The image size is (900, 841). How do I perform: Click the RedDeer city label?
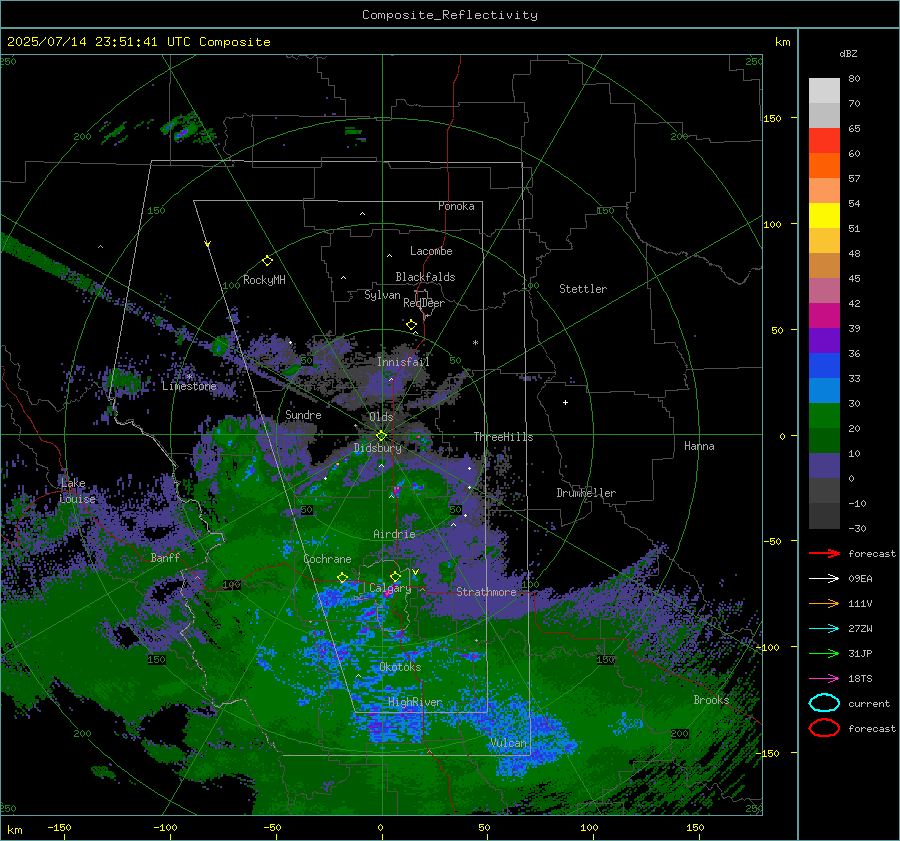(x=424, y=303)
